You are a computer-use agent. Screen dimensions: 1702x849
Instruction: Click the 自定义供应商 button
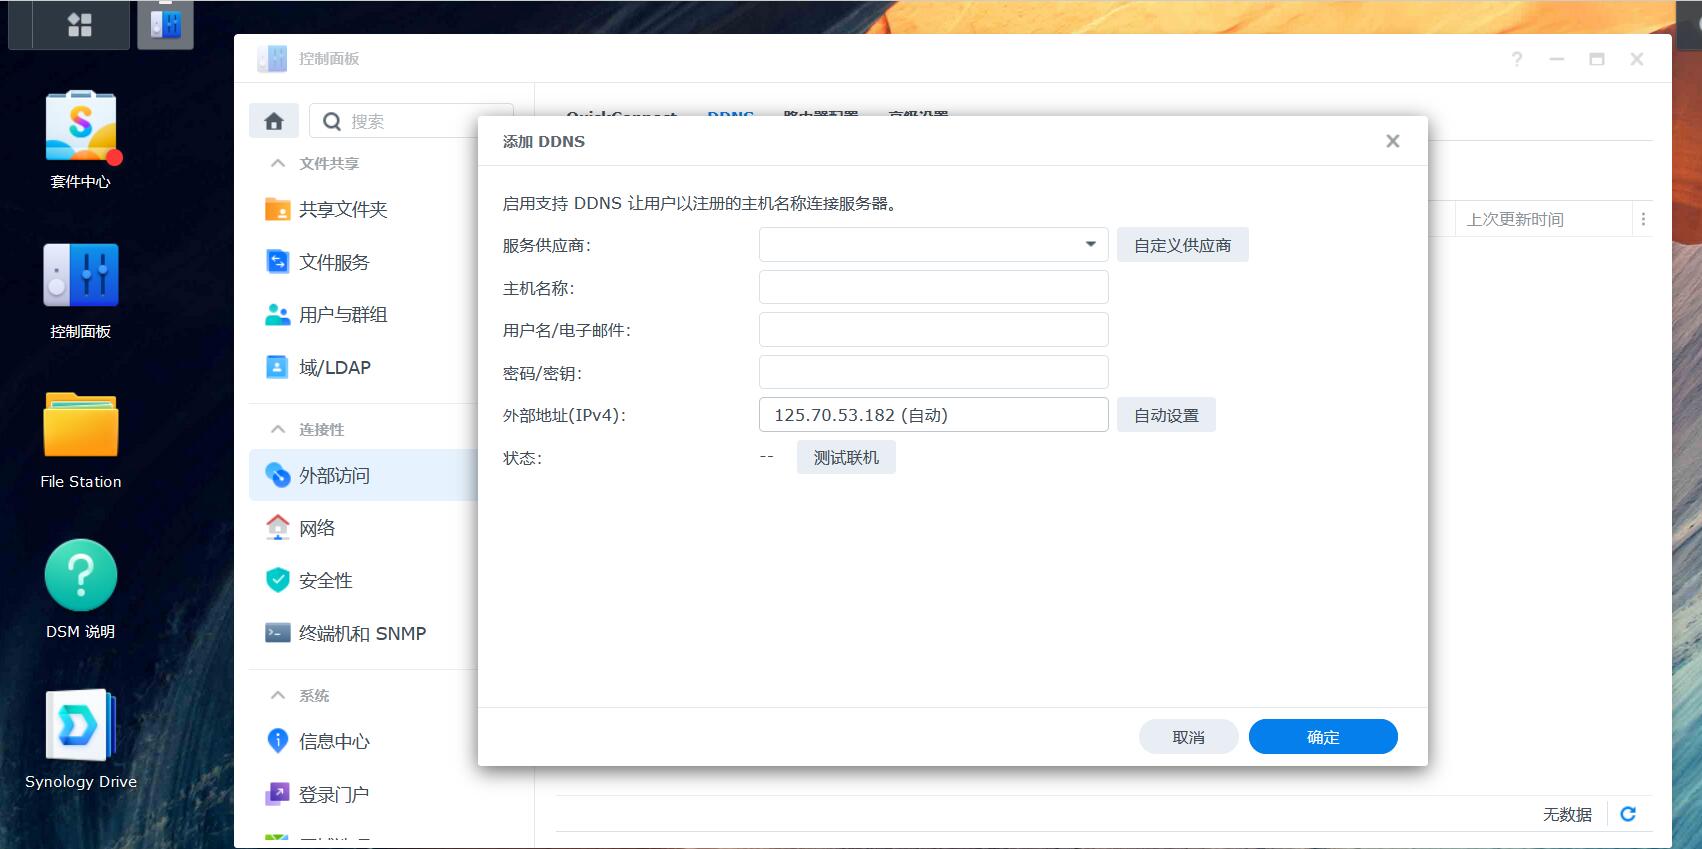tap(1182, 245)
